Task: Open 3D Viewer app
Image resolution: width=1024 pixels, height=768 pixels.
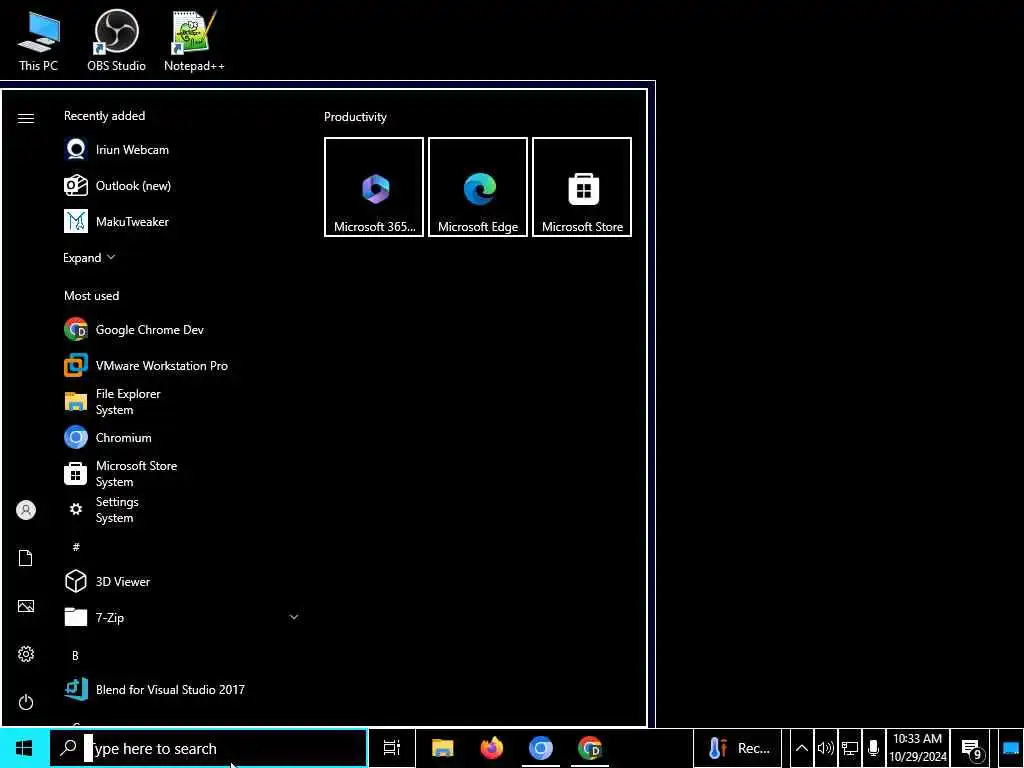Action: point(182,581)
